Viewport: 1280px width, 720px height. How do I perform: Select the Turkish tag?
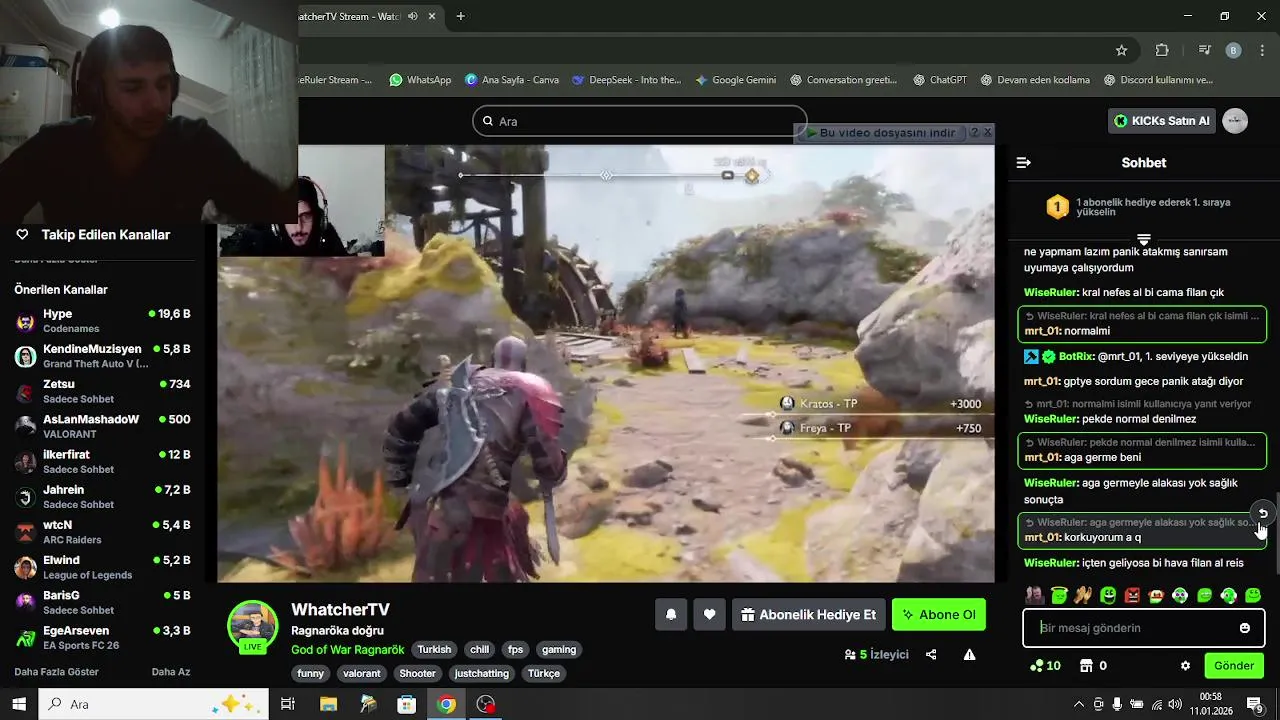click(x=434, y=649)
